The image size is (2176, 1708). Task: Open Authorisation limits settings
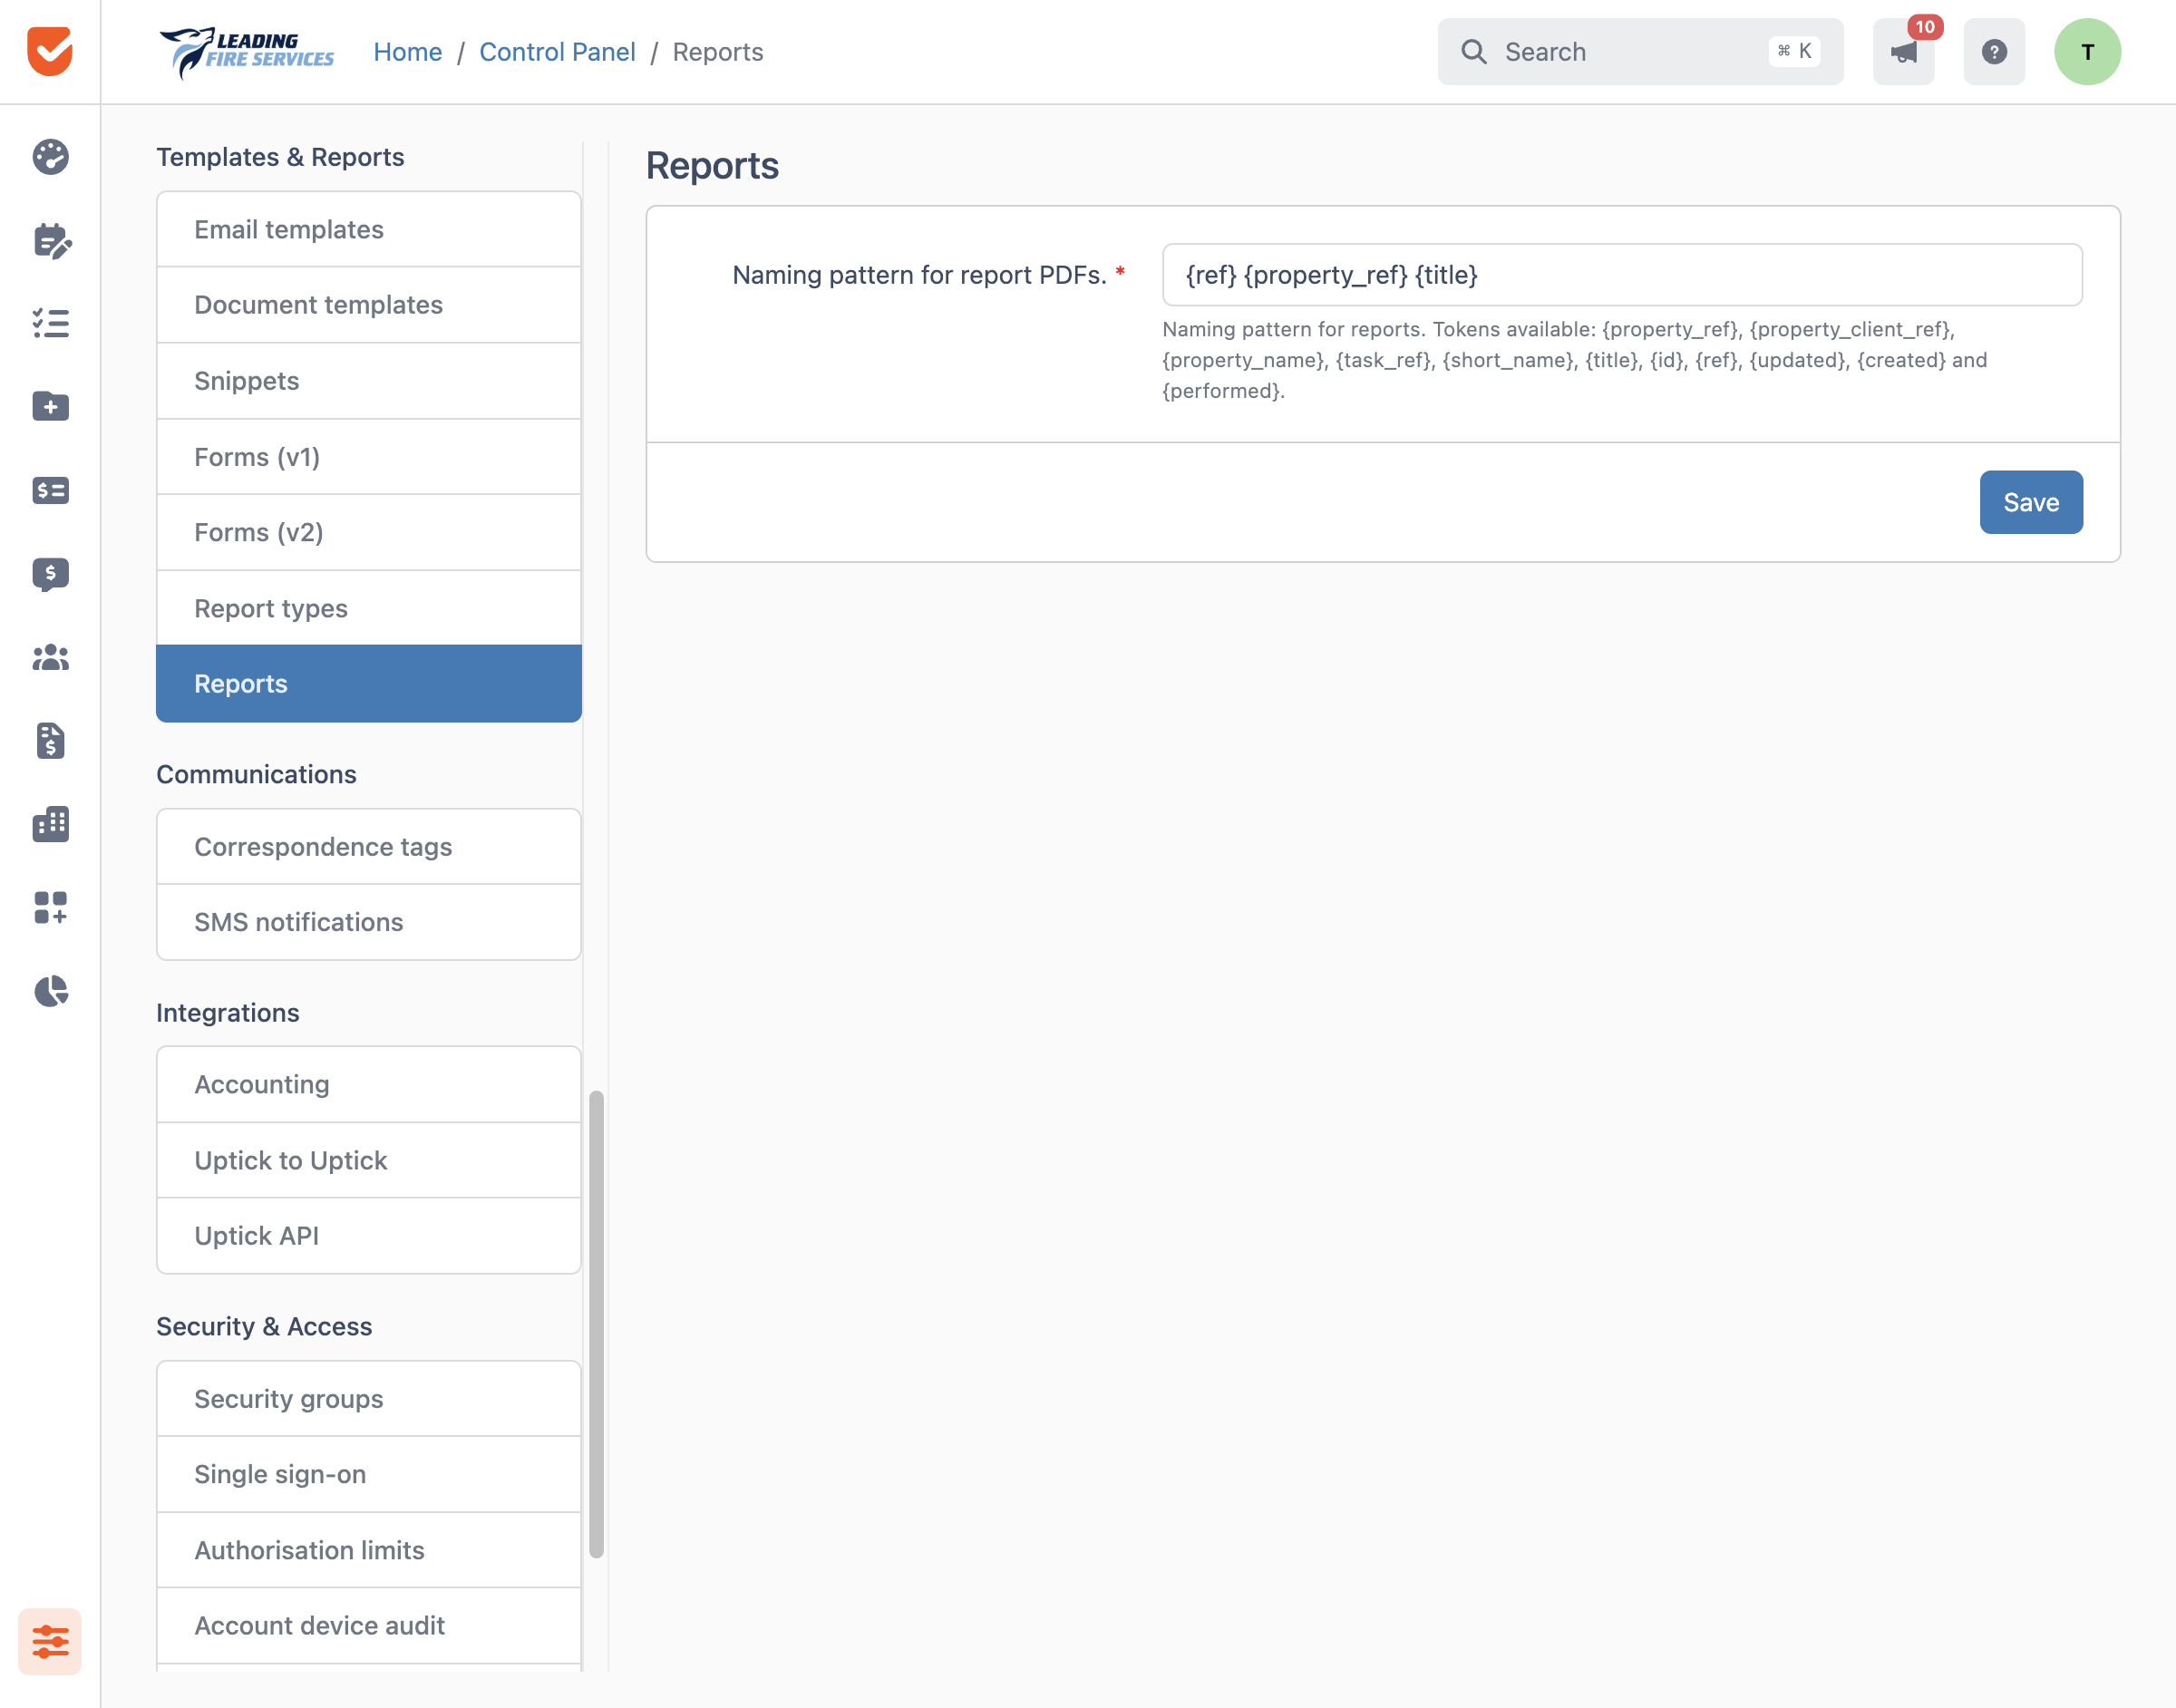click(369, 1550)
